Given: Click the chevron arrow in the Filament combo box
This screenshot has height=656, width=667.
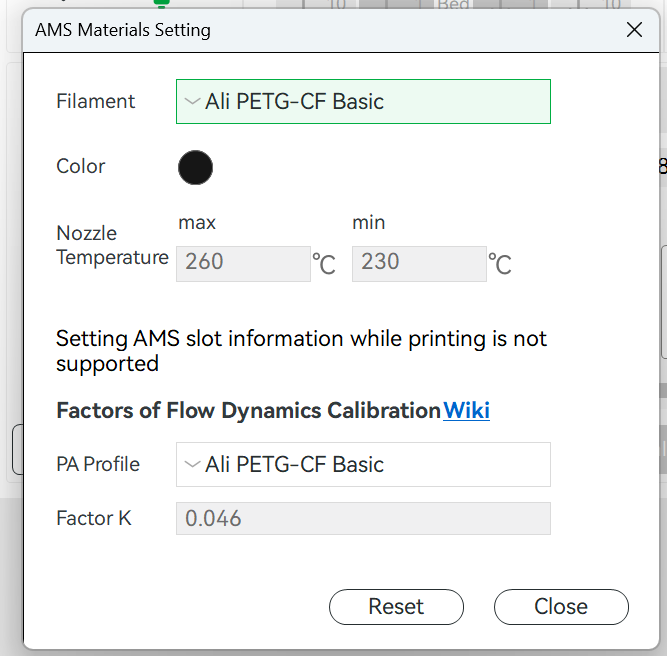Looking at the screenshot, I should (192, 102).
